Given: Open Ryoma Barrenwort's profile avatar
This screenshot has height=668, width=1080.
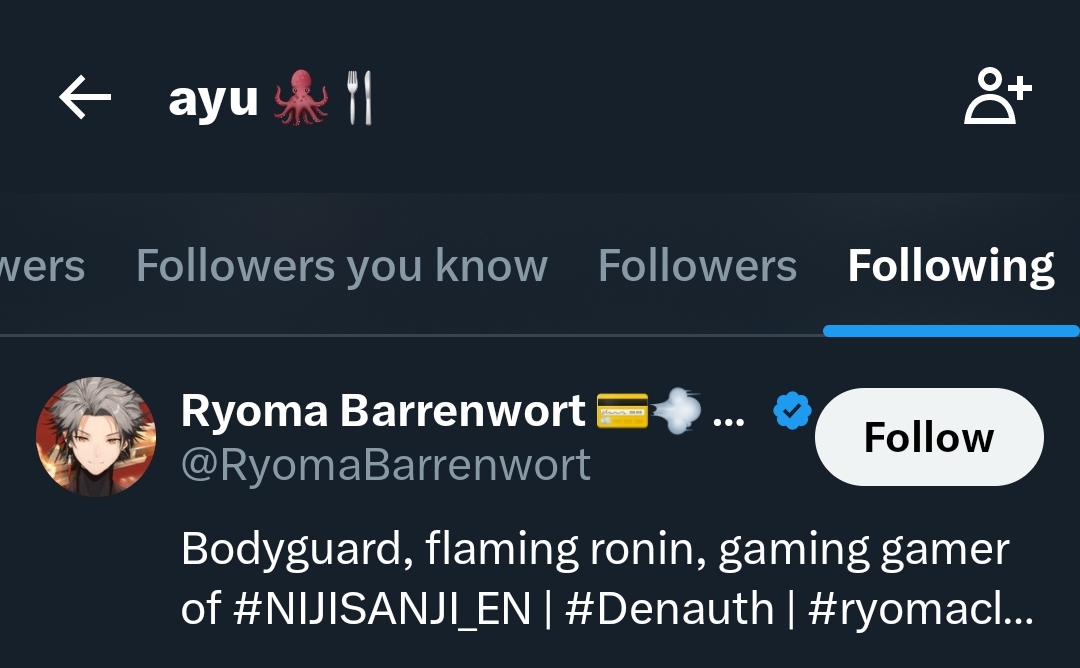Looking at the screenshot, I should [x=96, y=437].
